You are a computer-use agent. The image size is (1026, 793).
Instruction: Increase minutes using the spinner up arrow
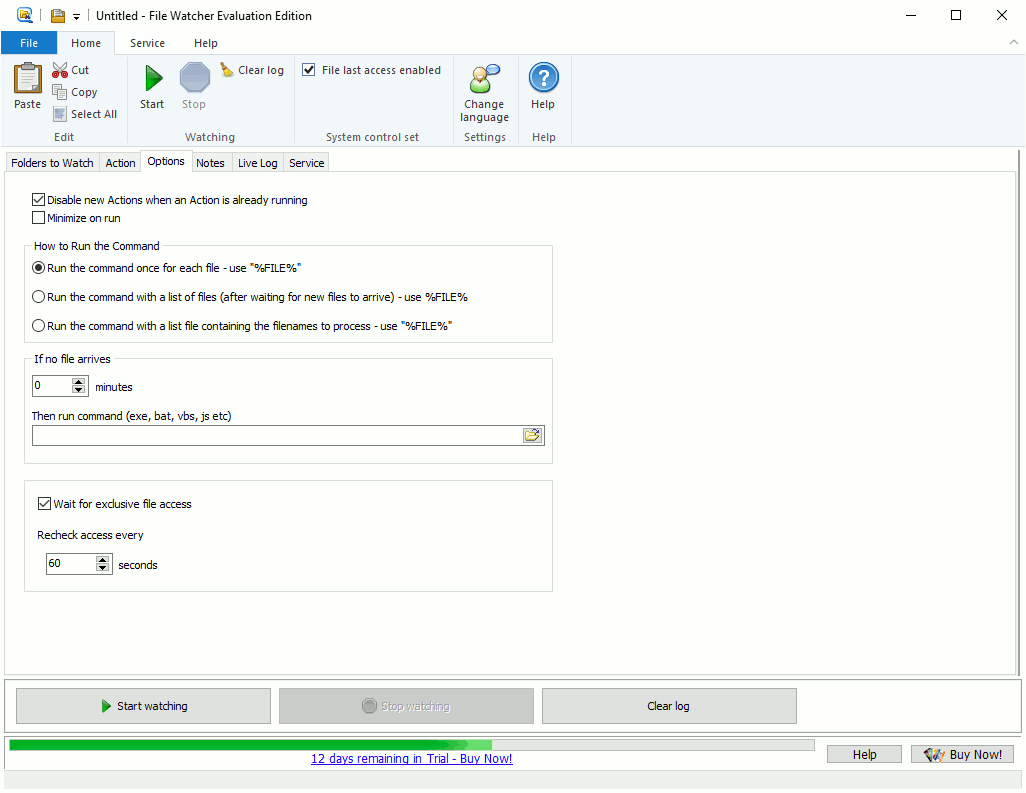79,382
